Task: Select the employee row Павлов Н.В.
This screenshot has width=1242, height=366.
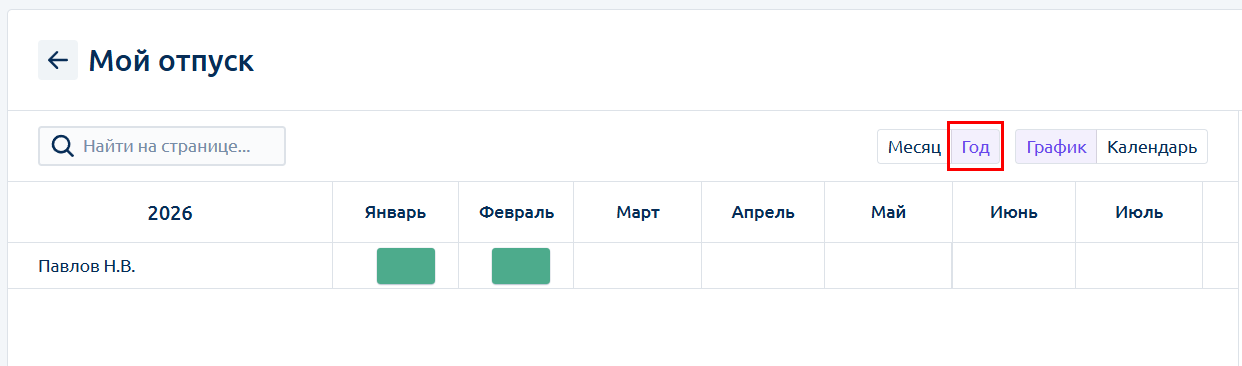Action: (620, 266)
